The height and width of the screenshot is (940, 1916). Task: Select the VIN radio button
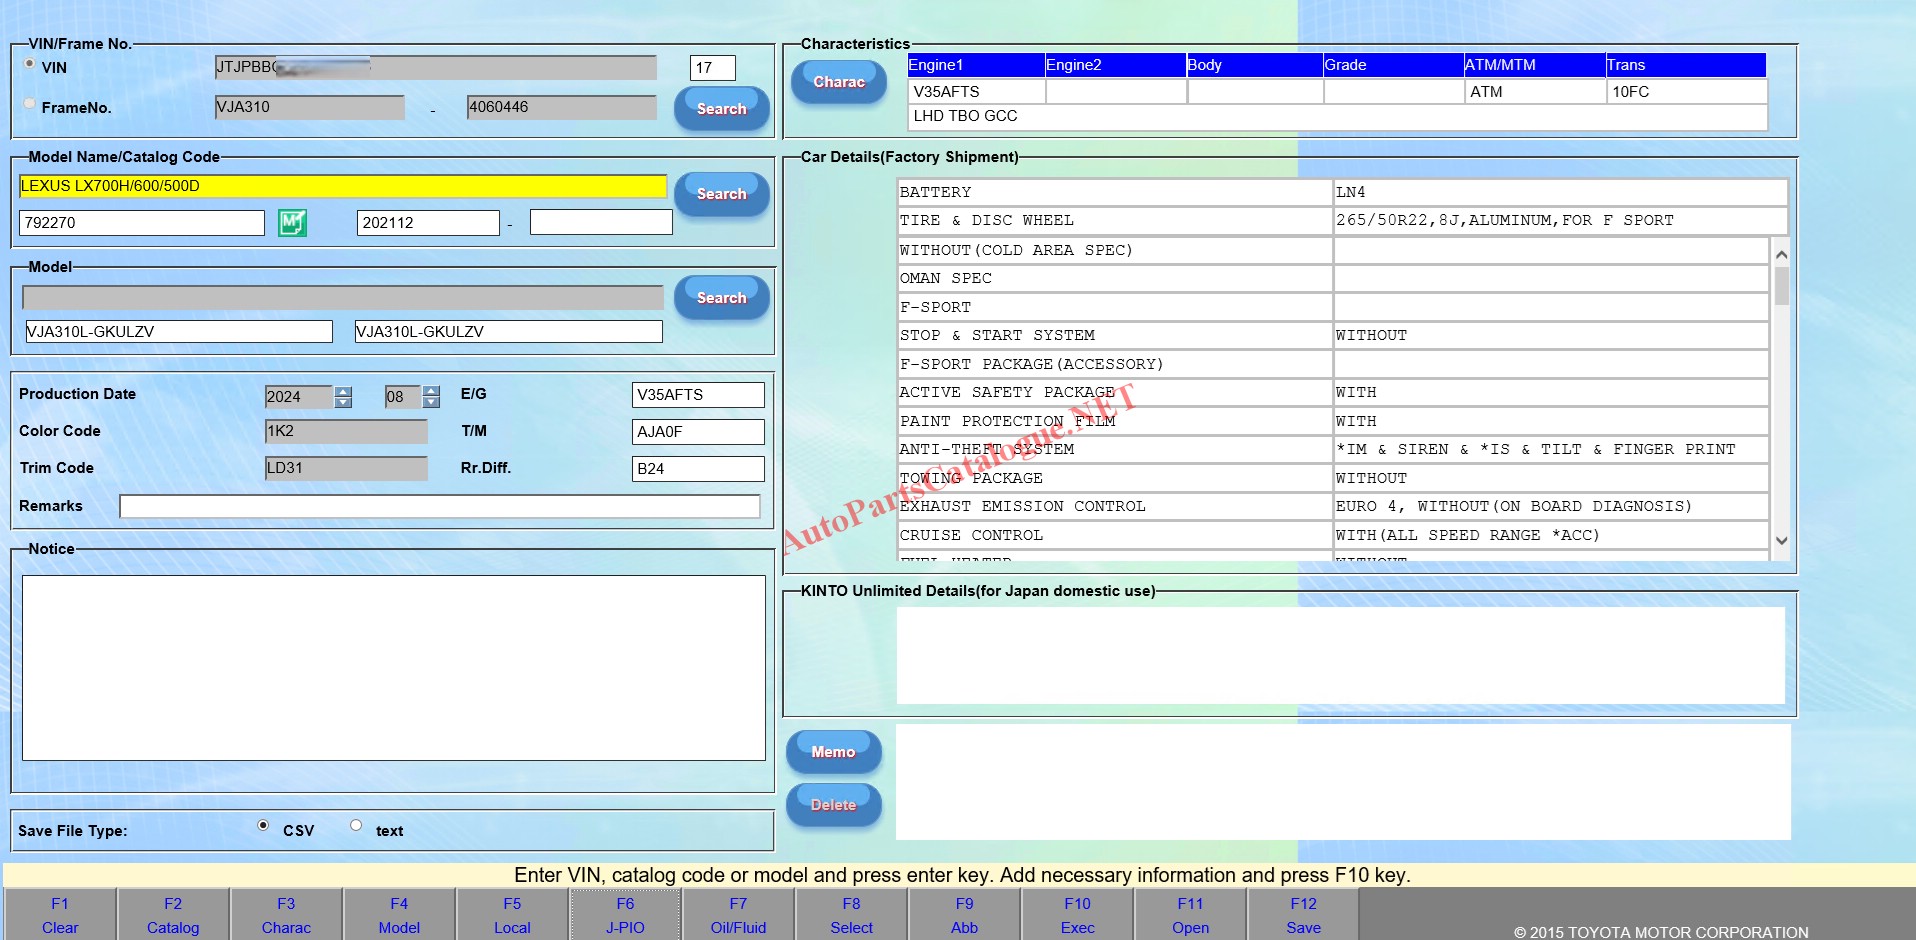[30, 64]
